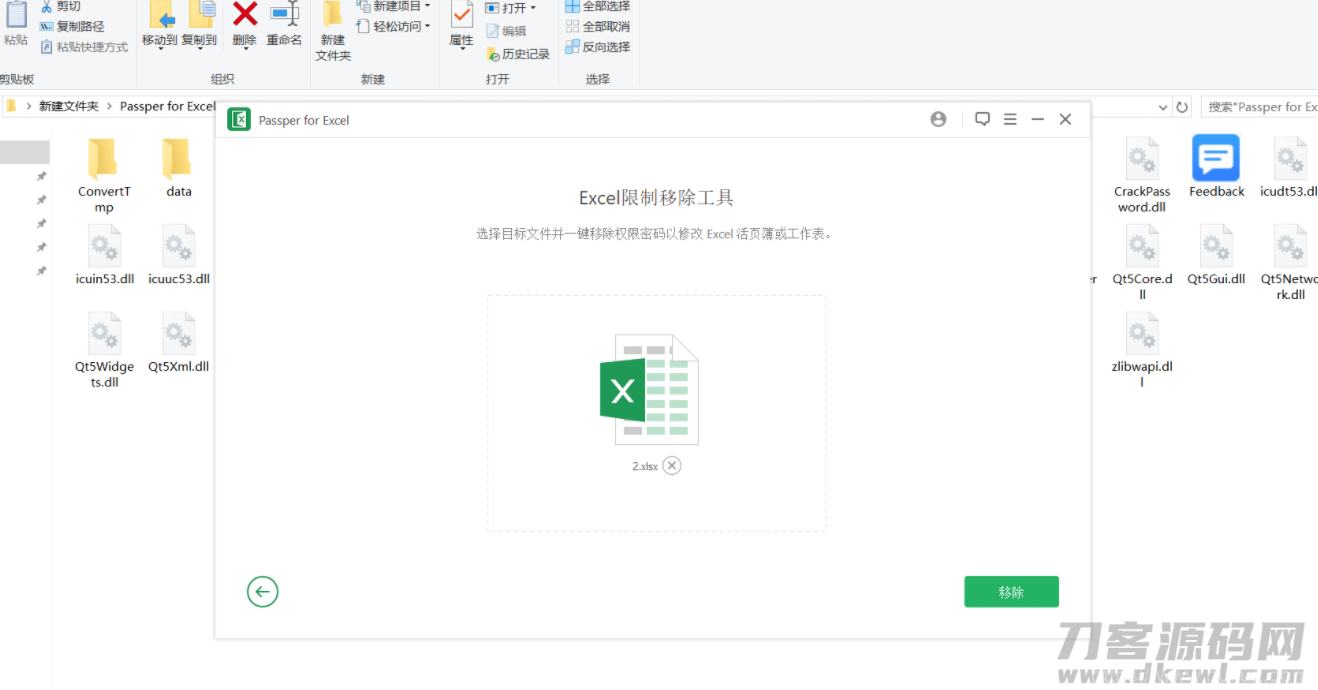Click the 属性 checkmark icon in ribbon
The height and width of the screenshot is (690, 1318).
[461, 14]
